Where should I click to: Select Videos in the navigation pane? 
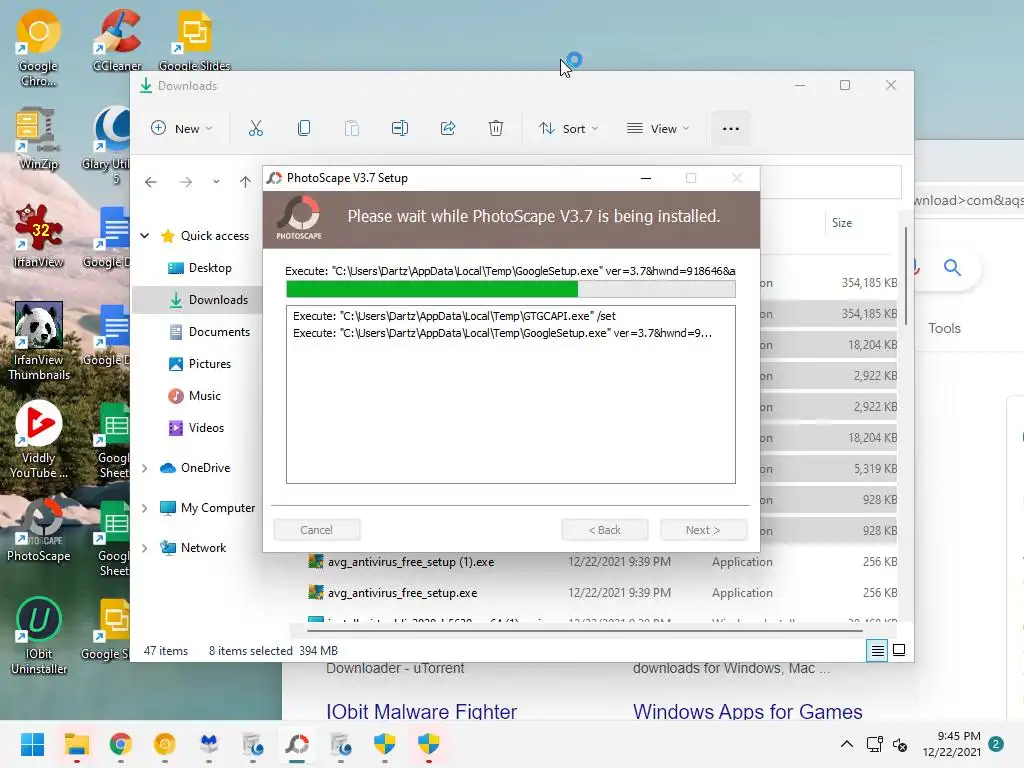pyautogui.click(x=198, y=428)
